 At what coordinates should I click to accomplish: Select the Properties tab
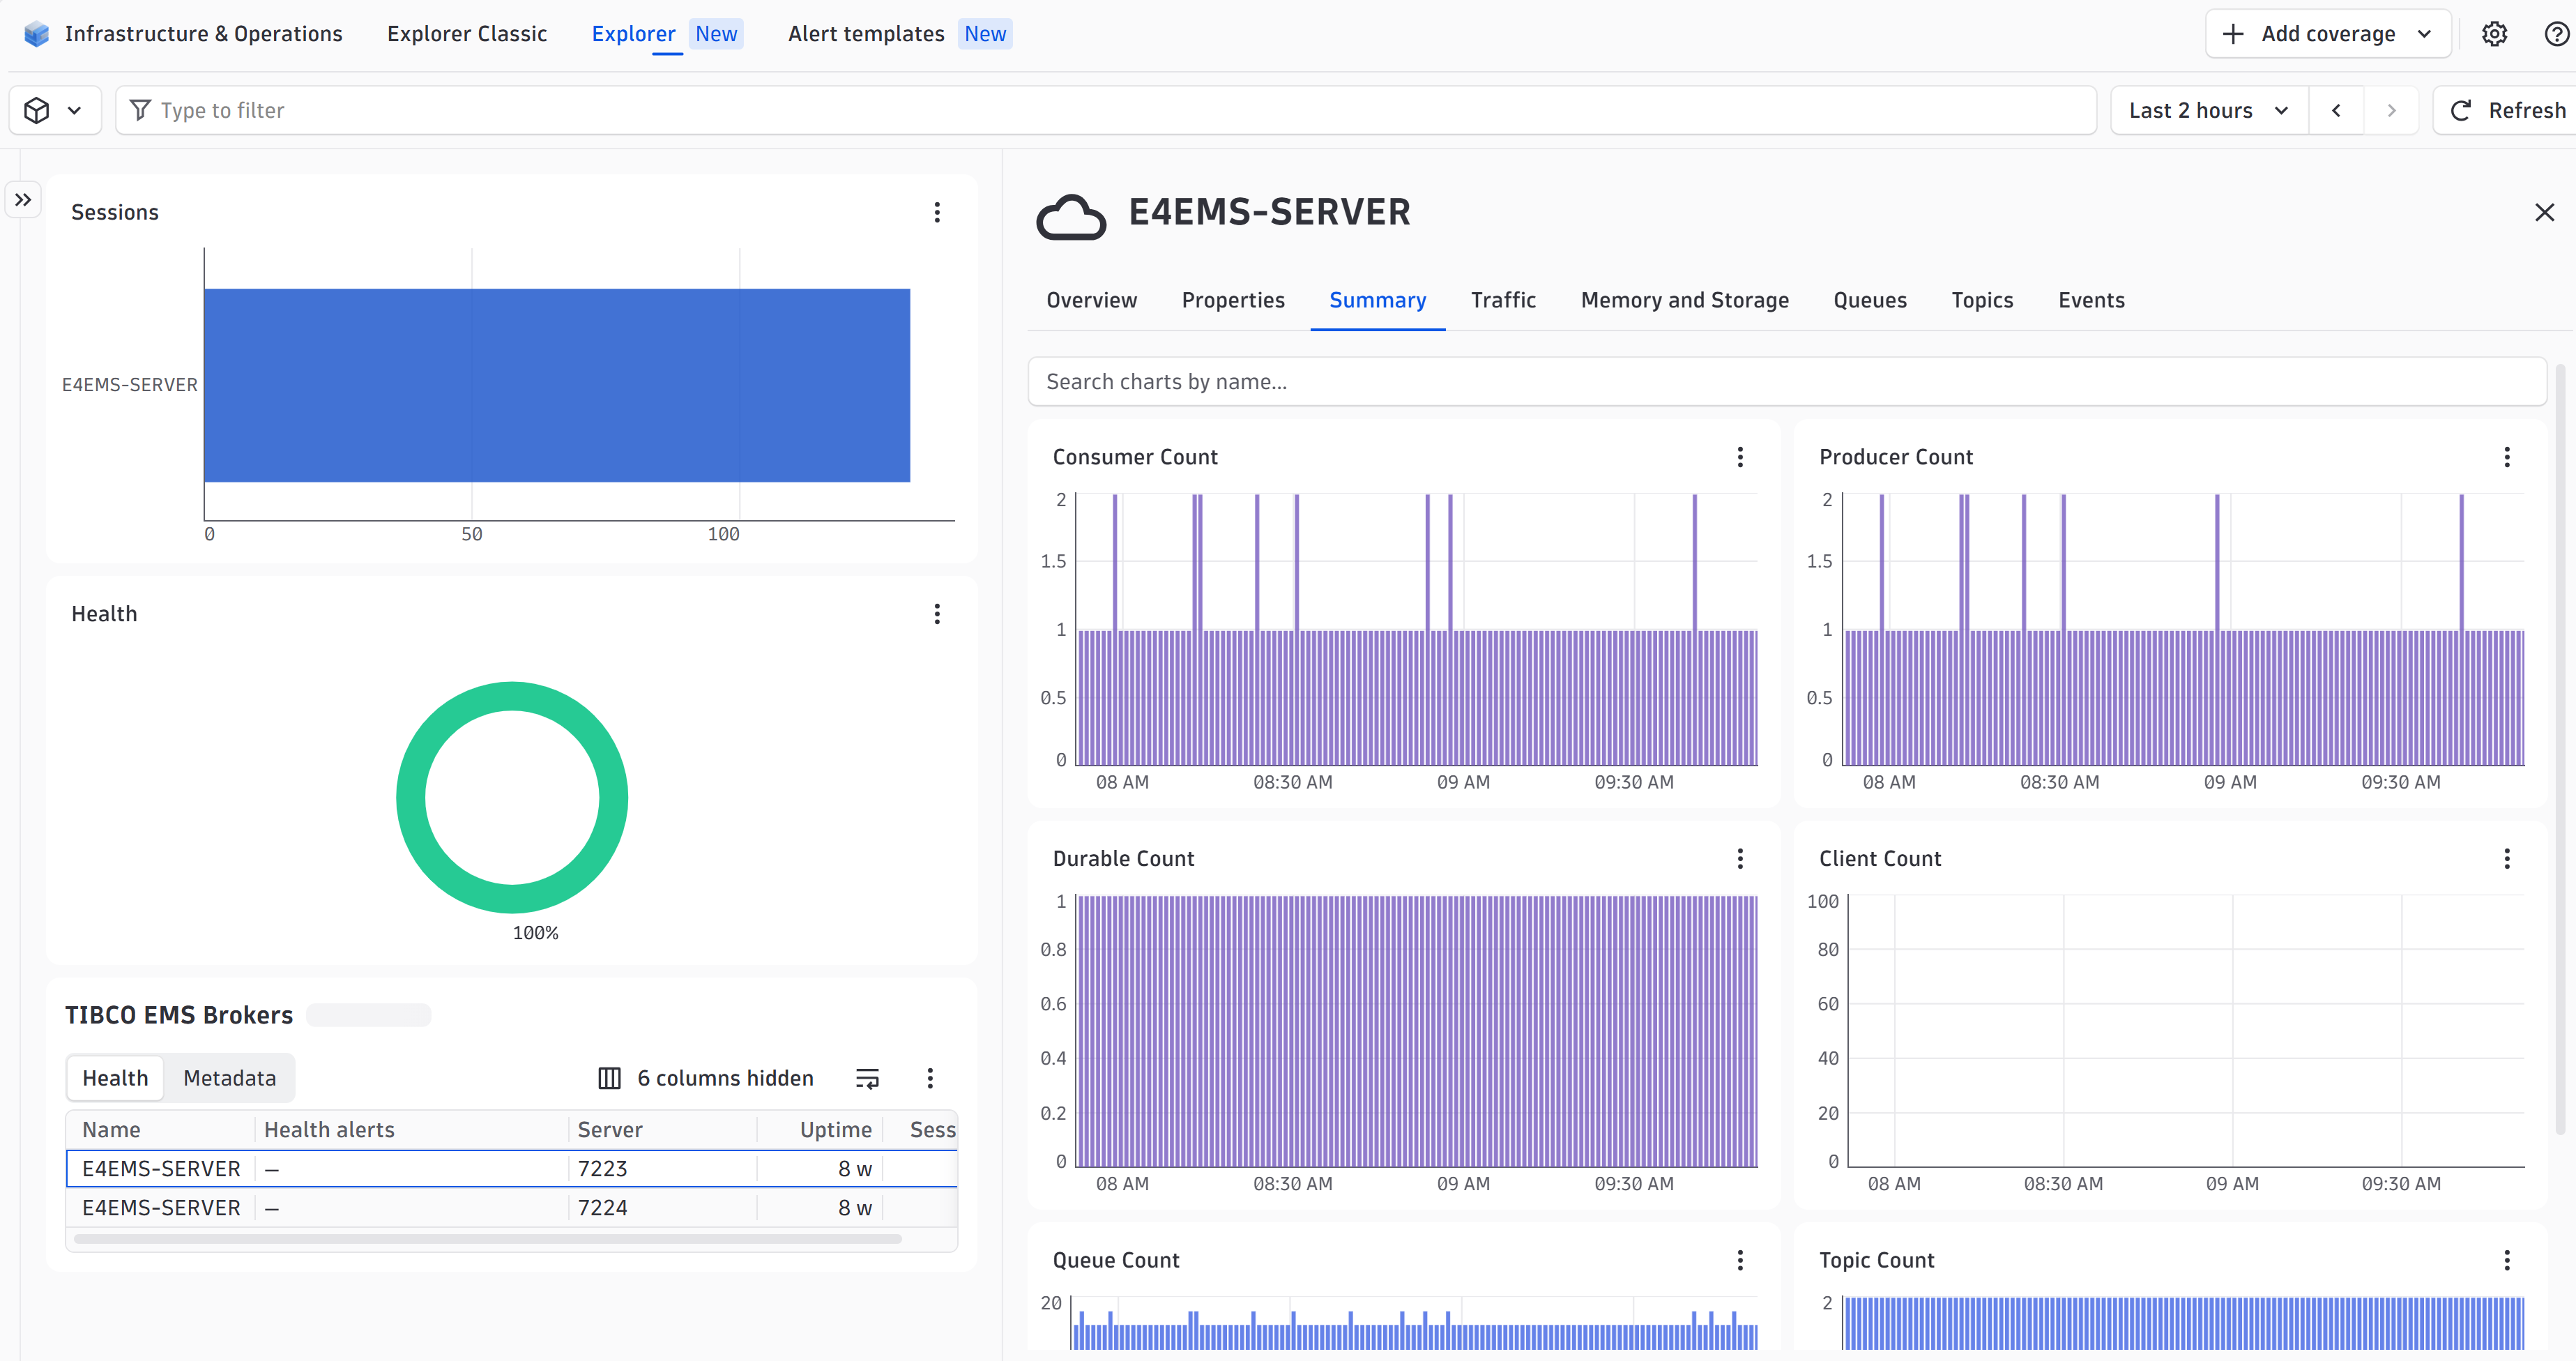click(1233, 300)
